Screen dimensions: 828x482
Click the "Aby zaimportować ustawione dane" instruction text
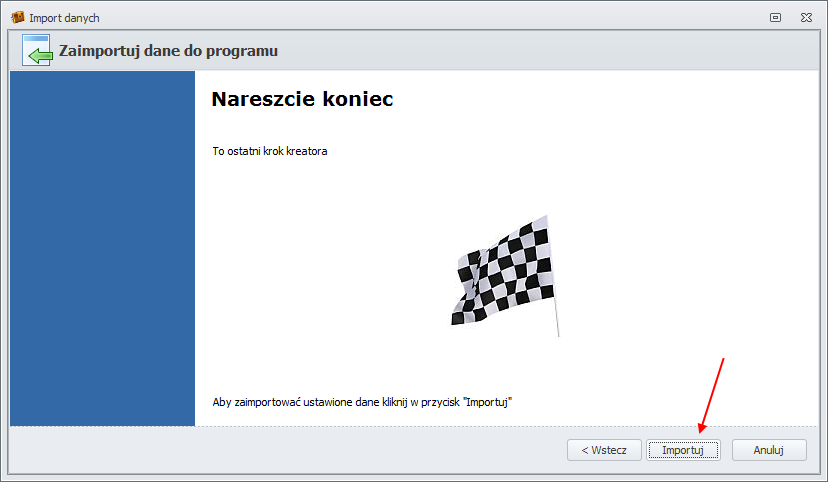pos(362,402)
